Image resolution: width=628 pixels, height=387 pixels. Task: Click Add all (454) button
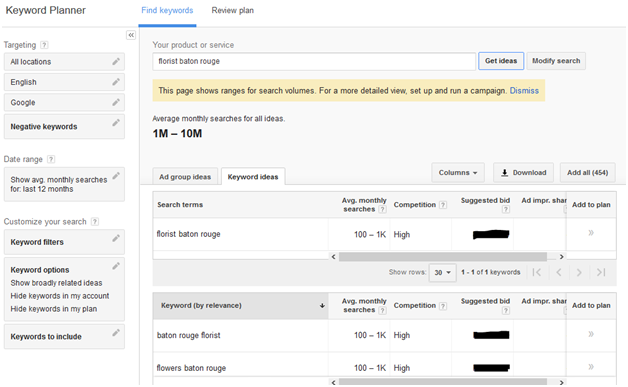pos(588,173)
